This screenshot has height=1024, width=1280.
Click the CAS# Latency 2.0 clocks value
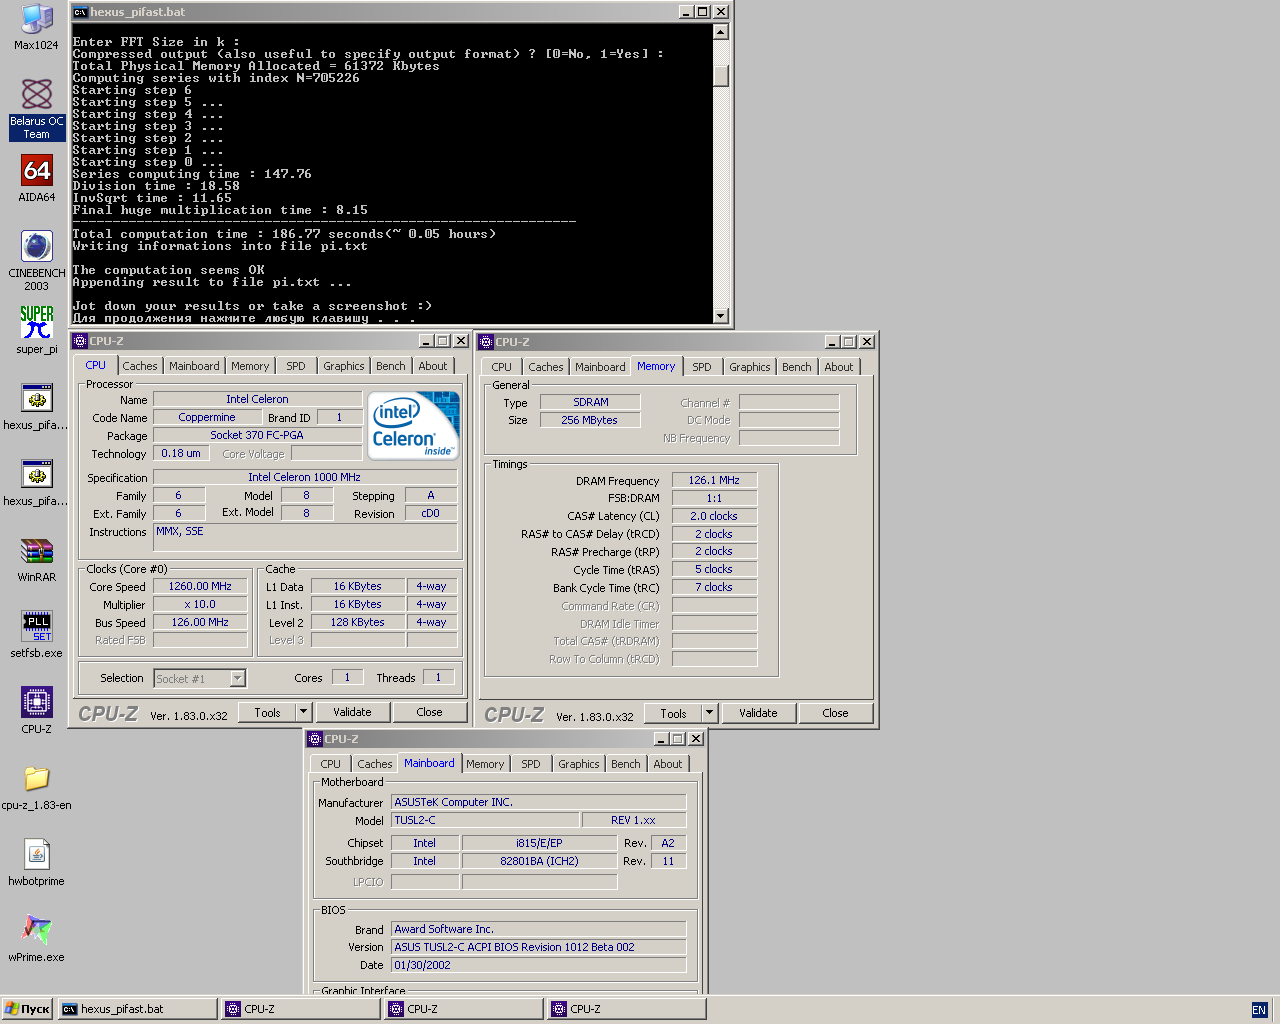[x=714, y=516]
